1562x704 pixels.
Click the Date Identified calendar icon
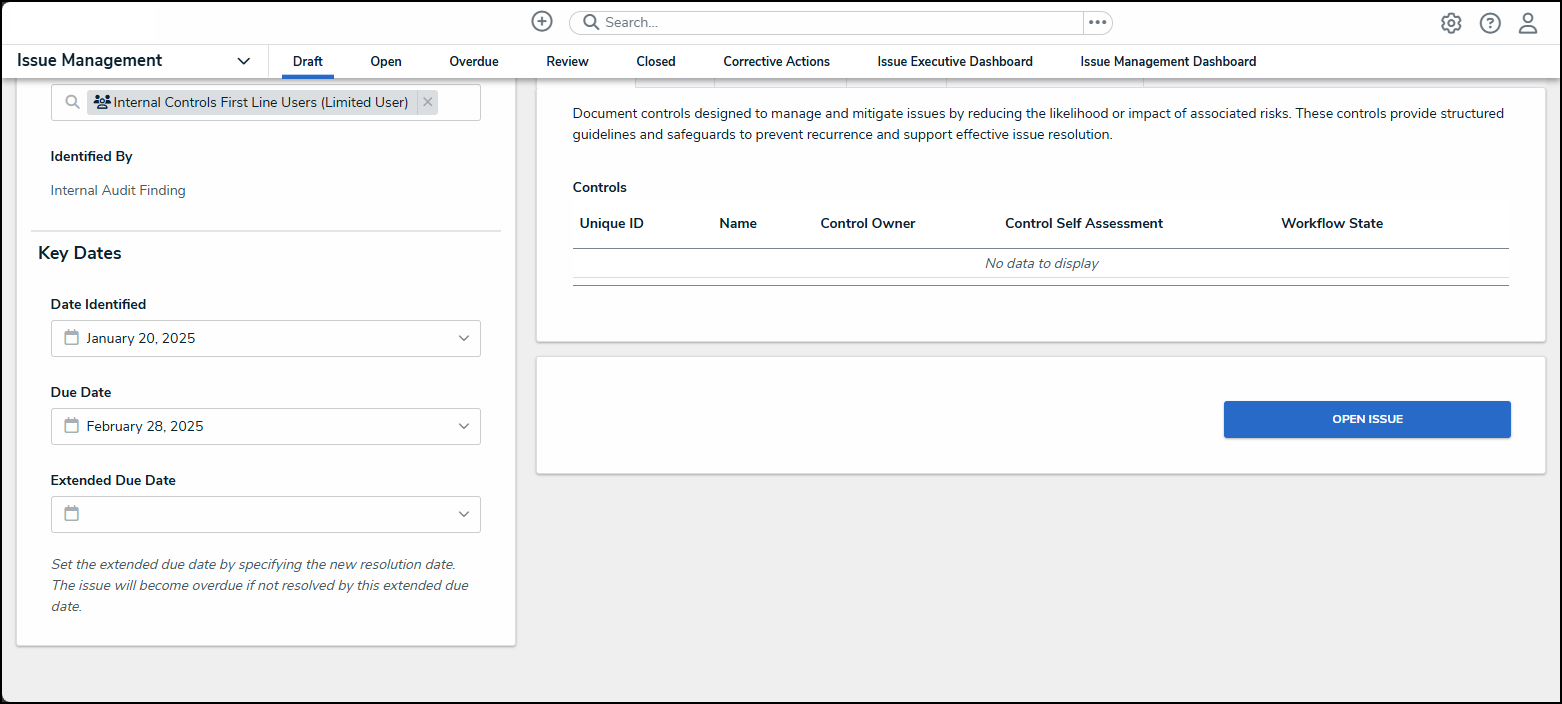point(72,338)
